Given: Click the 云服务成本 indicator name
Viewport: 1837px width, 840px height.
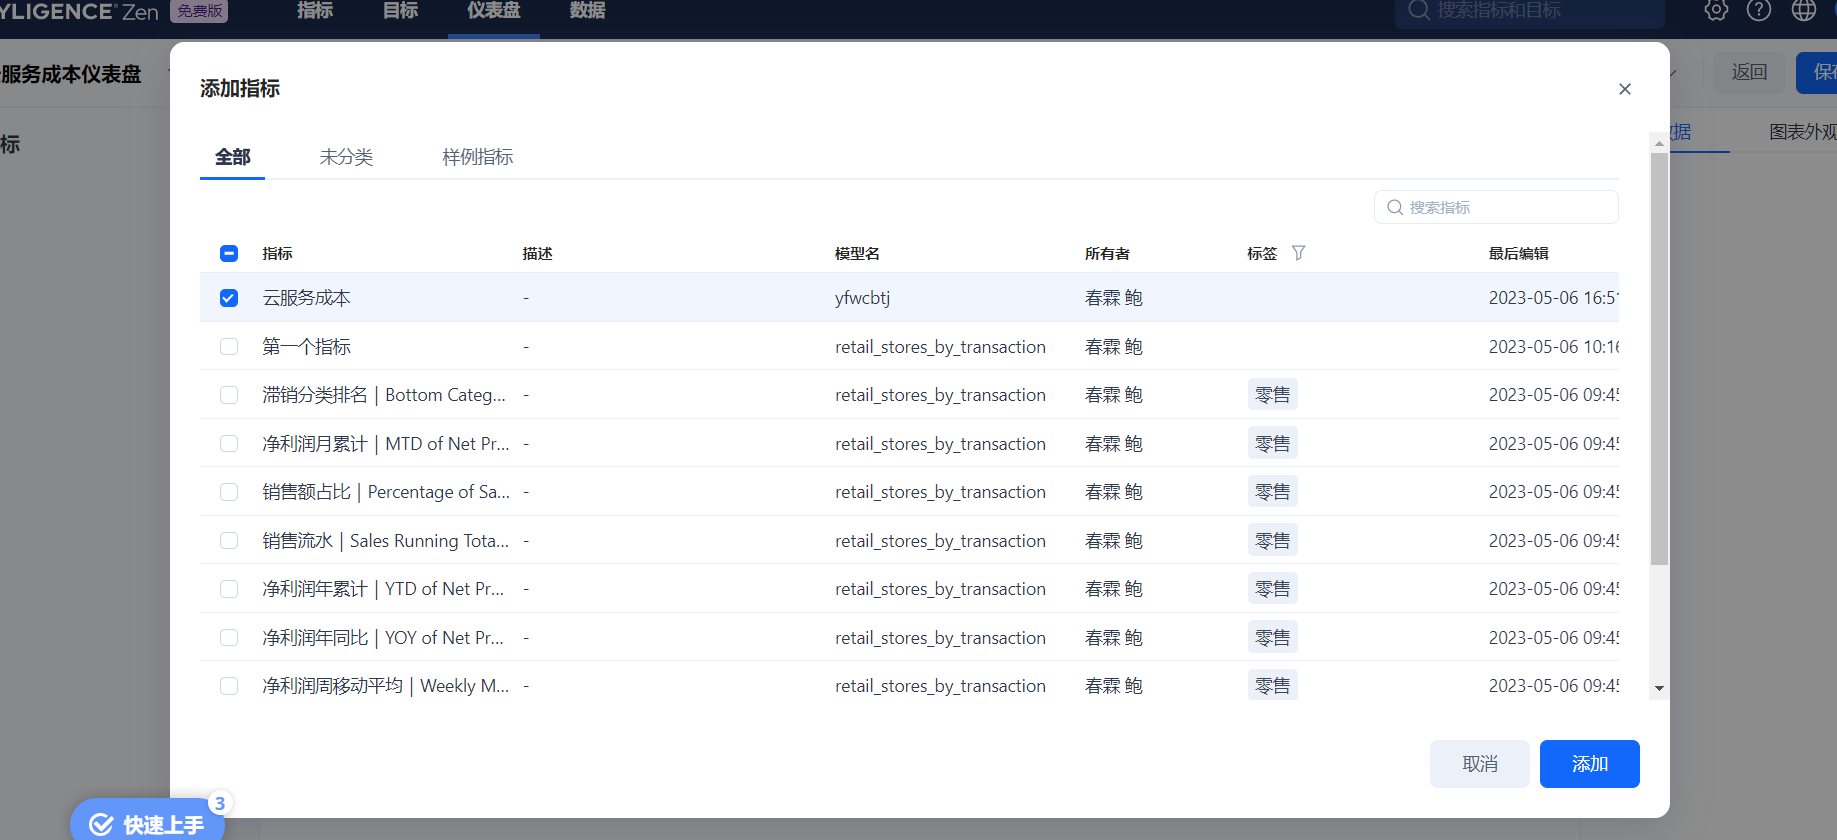Looking at the screenshot, I should [306, 298].
